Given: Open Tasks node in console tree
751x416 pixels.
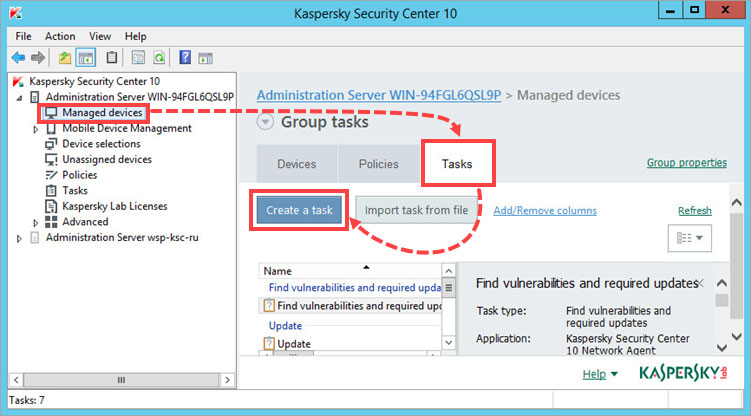Looking at the screenshot, I should [75, 191].
